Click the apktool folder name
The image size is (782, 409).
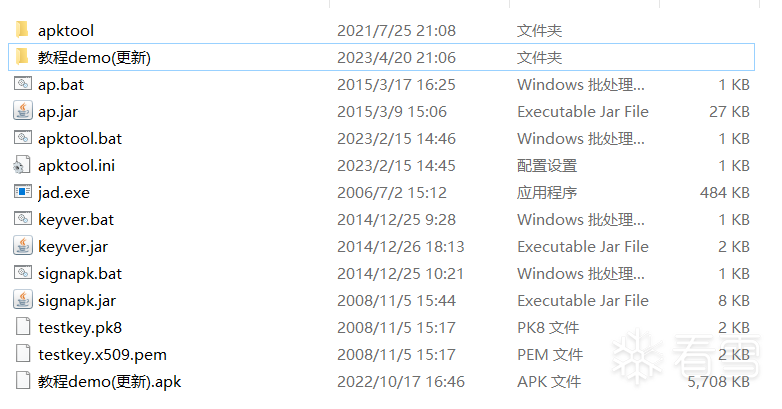(66, 31)
